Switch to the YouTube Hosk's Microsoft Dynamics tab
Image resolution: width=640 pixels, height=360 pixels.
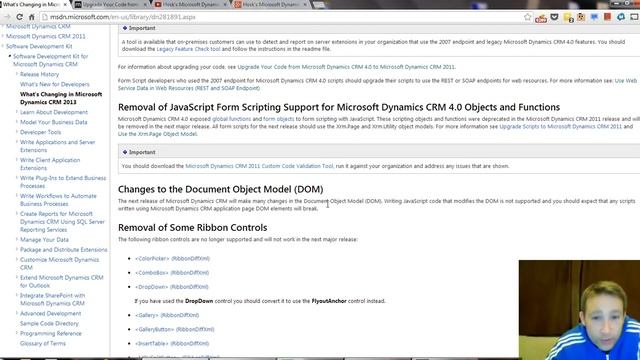tap(190, 4)
